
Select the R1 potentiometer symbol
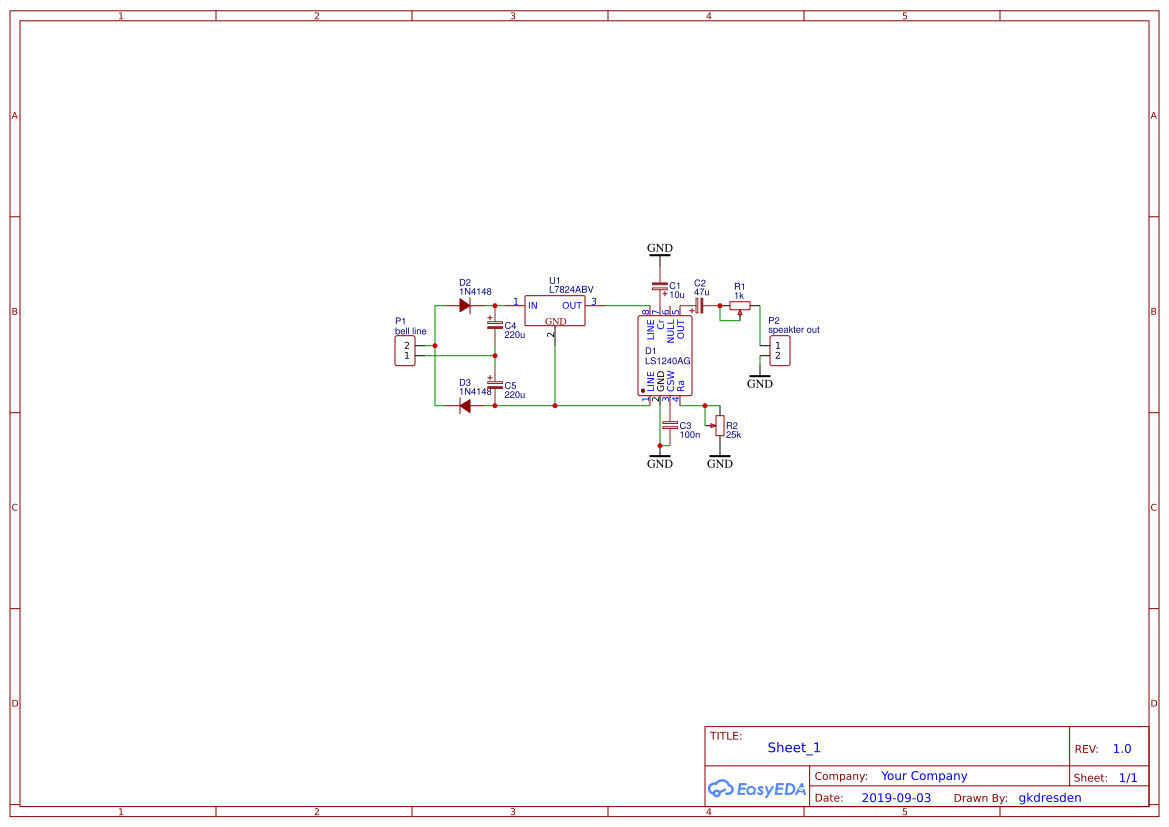point(739,307)
